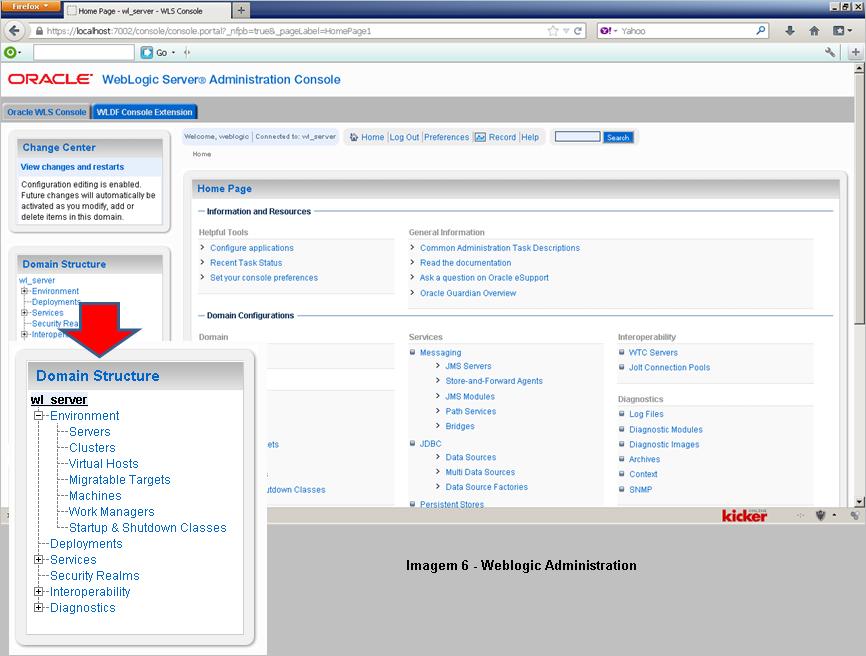
Task: Open a new browser tab with plus button
Action: coord(241,10)
